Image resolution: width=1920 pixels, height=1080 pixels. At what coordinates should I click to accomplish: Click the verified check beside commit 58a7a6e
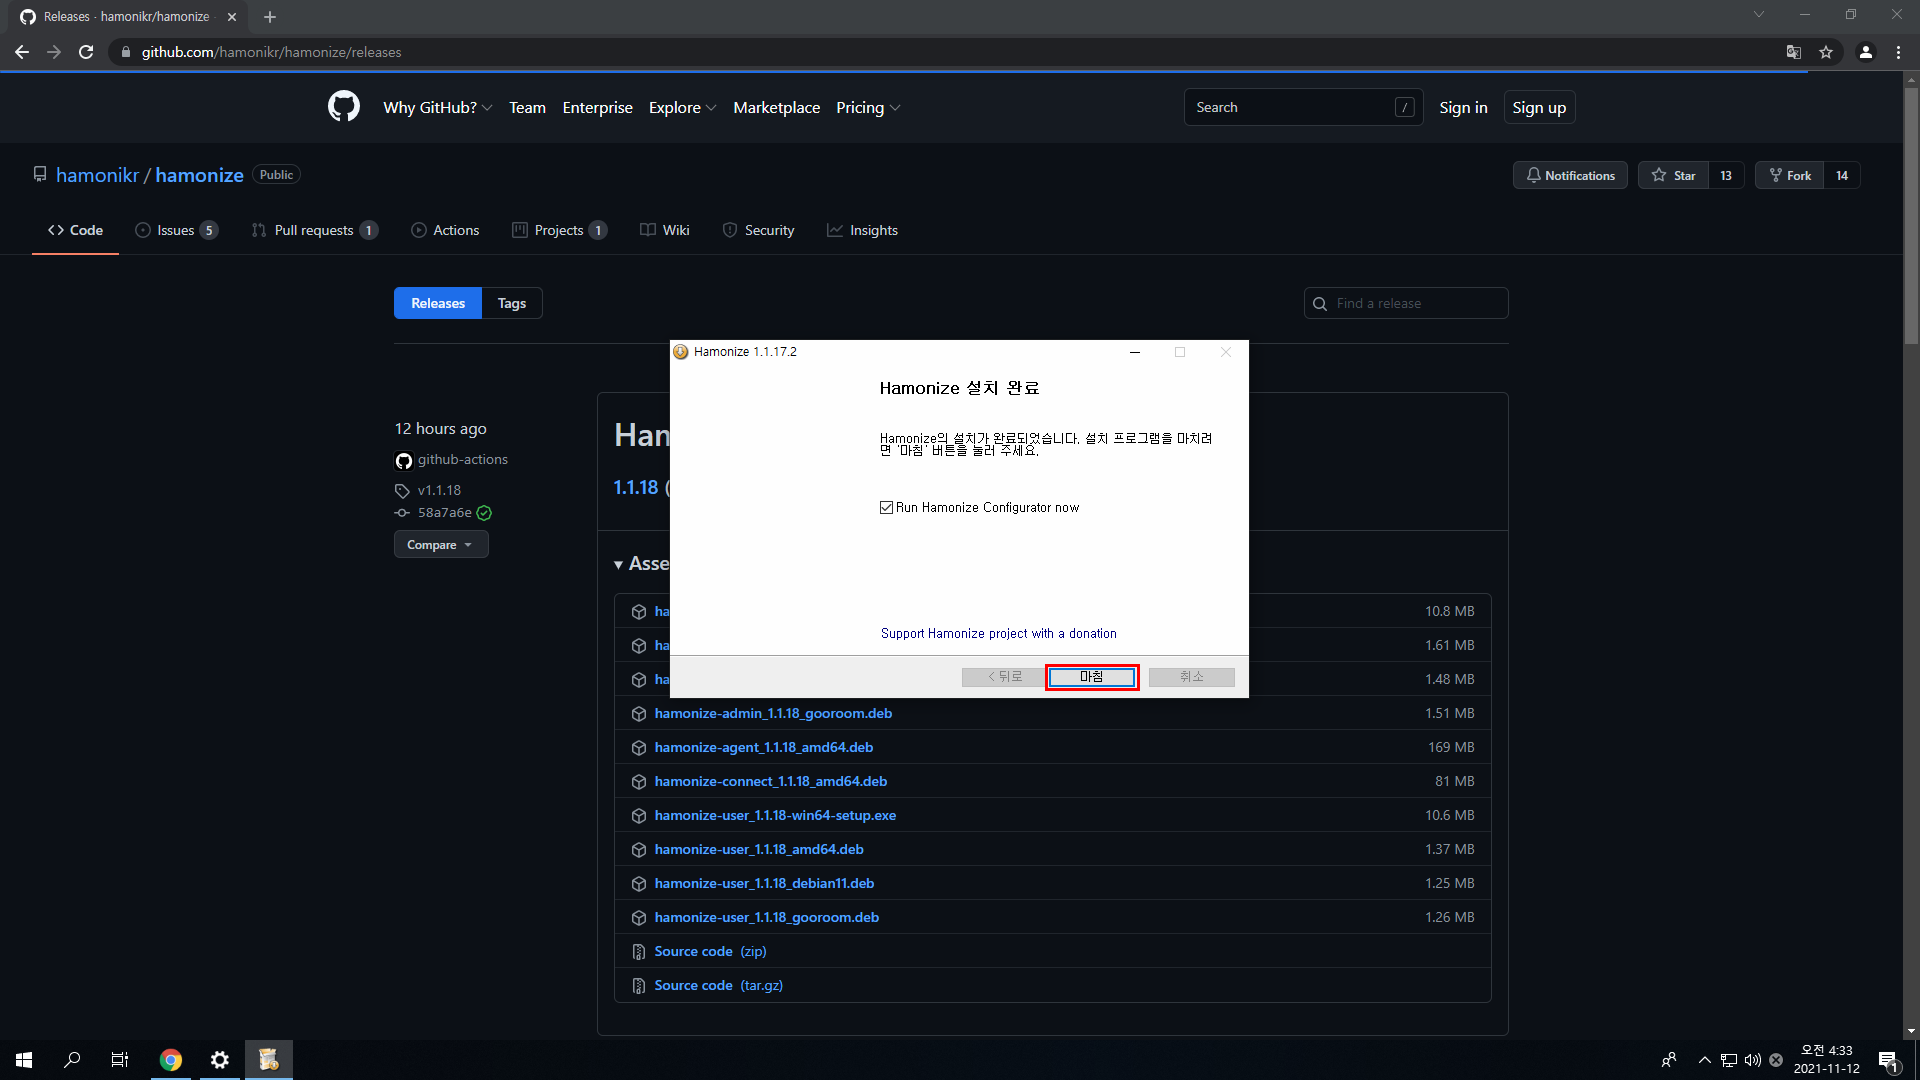point(484,513)
